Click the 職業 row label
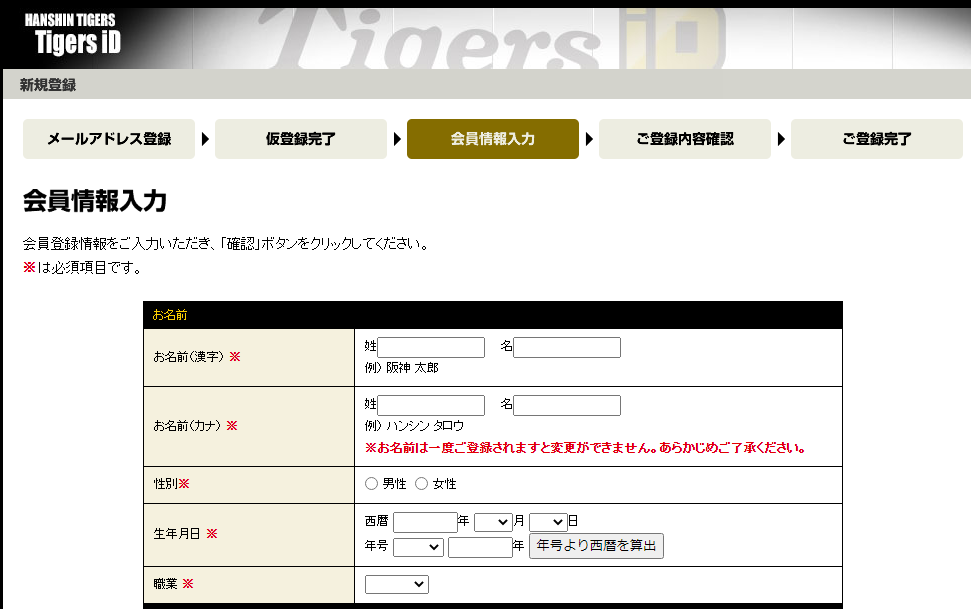 pyautogui.click(x=173, y=584)
